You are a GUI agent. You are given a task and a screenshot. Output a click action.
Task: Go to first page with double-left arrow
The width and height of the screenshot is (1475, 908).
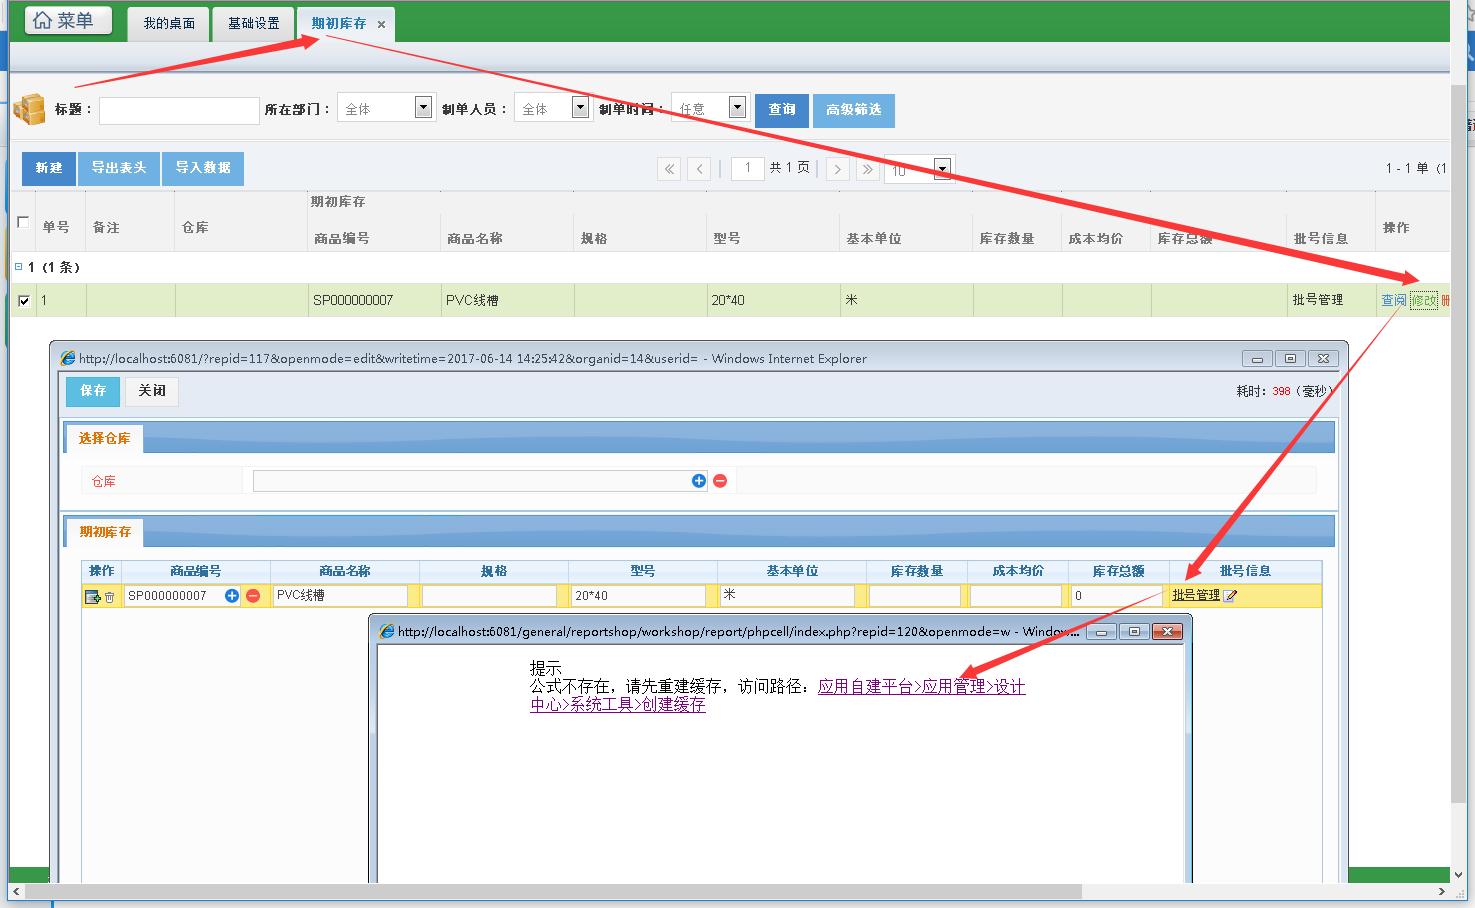(670, 169)
